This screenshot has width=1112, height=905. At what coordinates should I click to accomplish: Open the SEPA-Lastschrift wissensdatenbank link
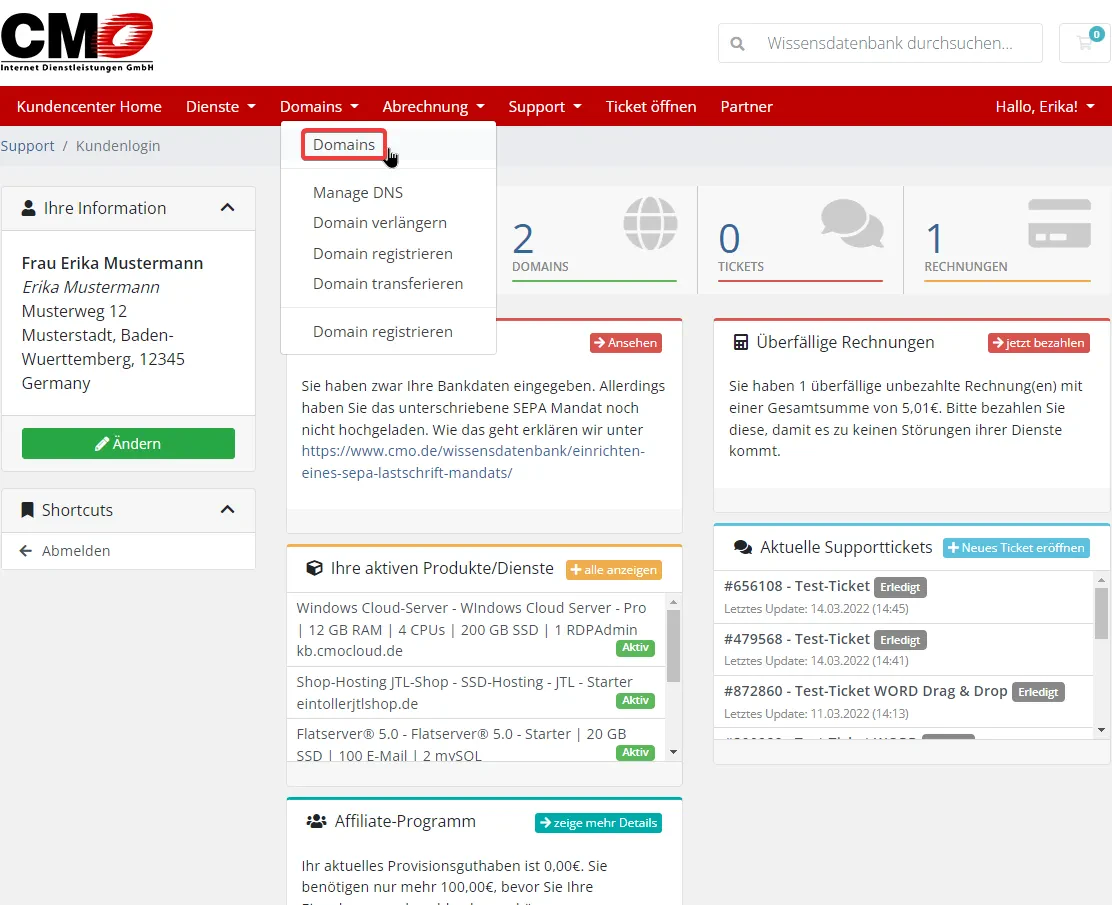(x=473, y=462)
